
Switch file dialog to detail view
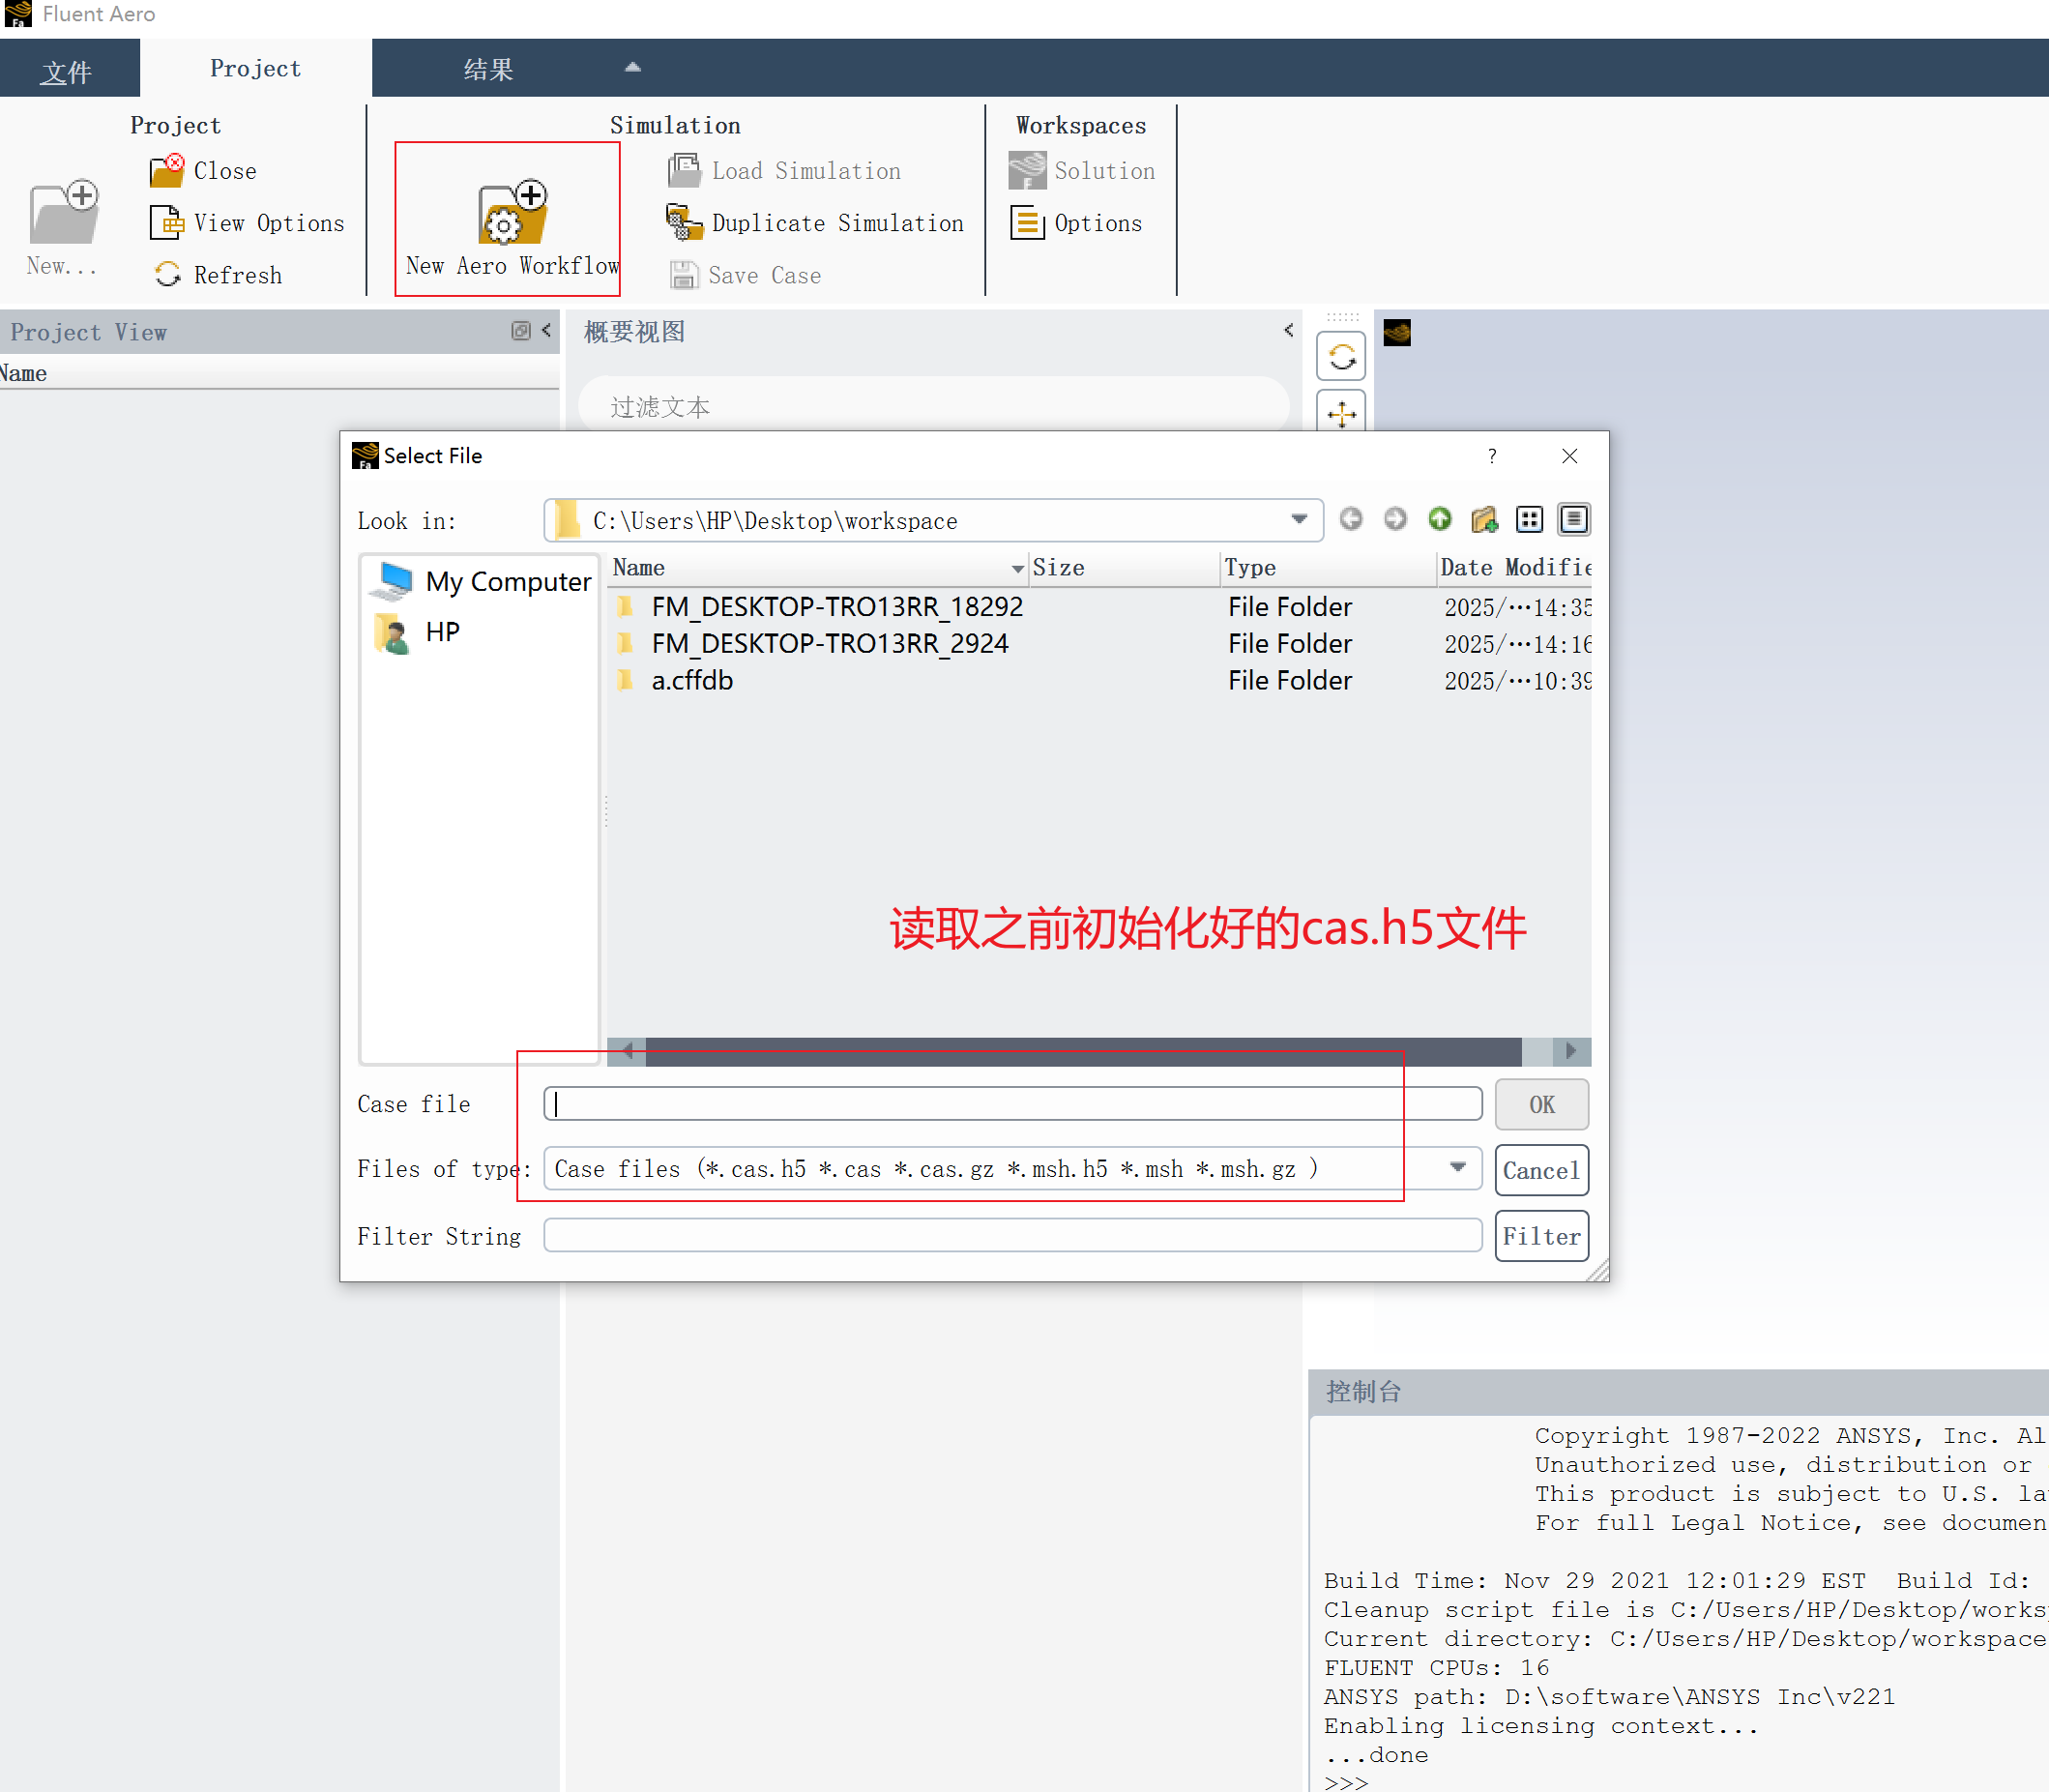pos(1573,519)
